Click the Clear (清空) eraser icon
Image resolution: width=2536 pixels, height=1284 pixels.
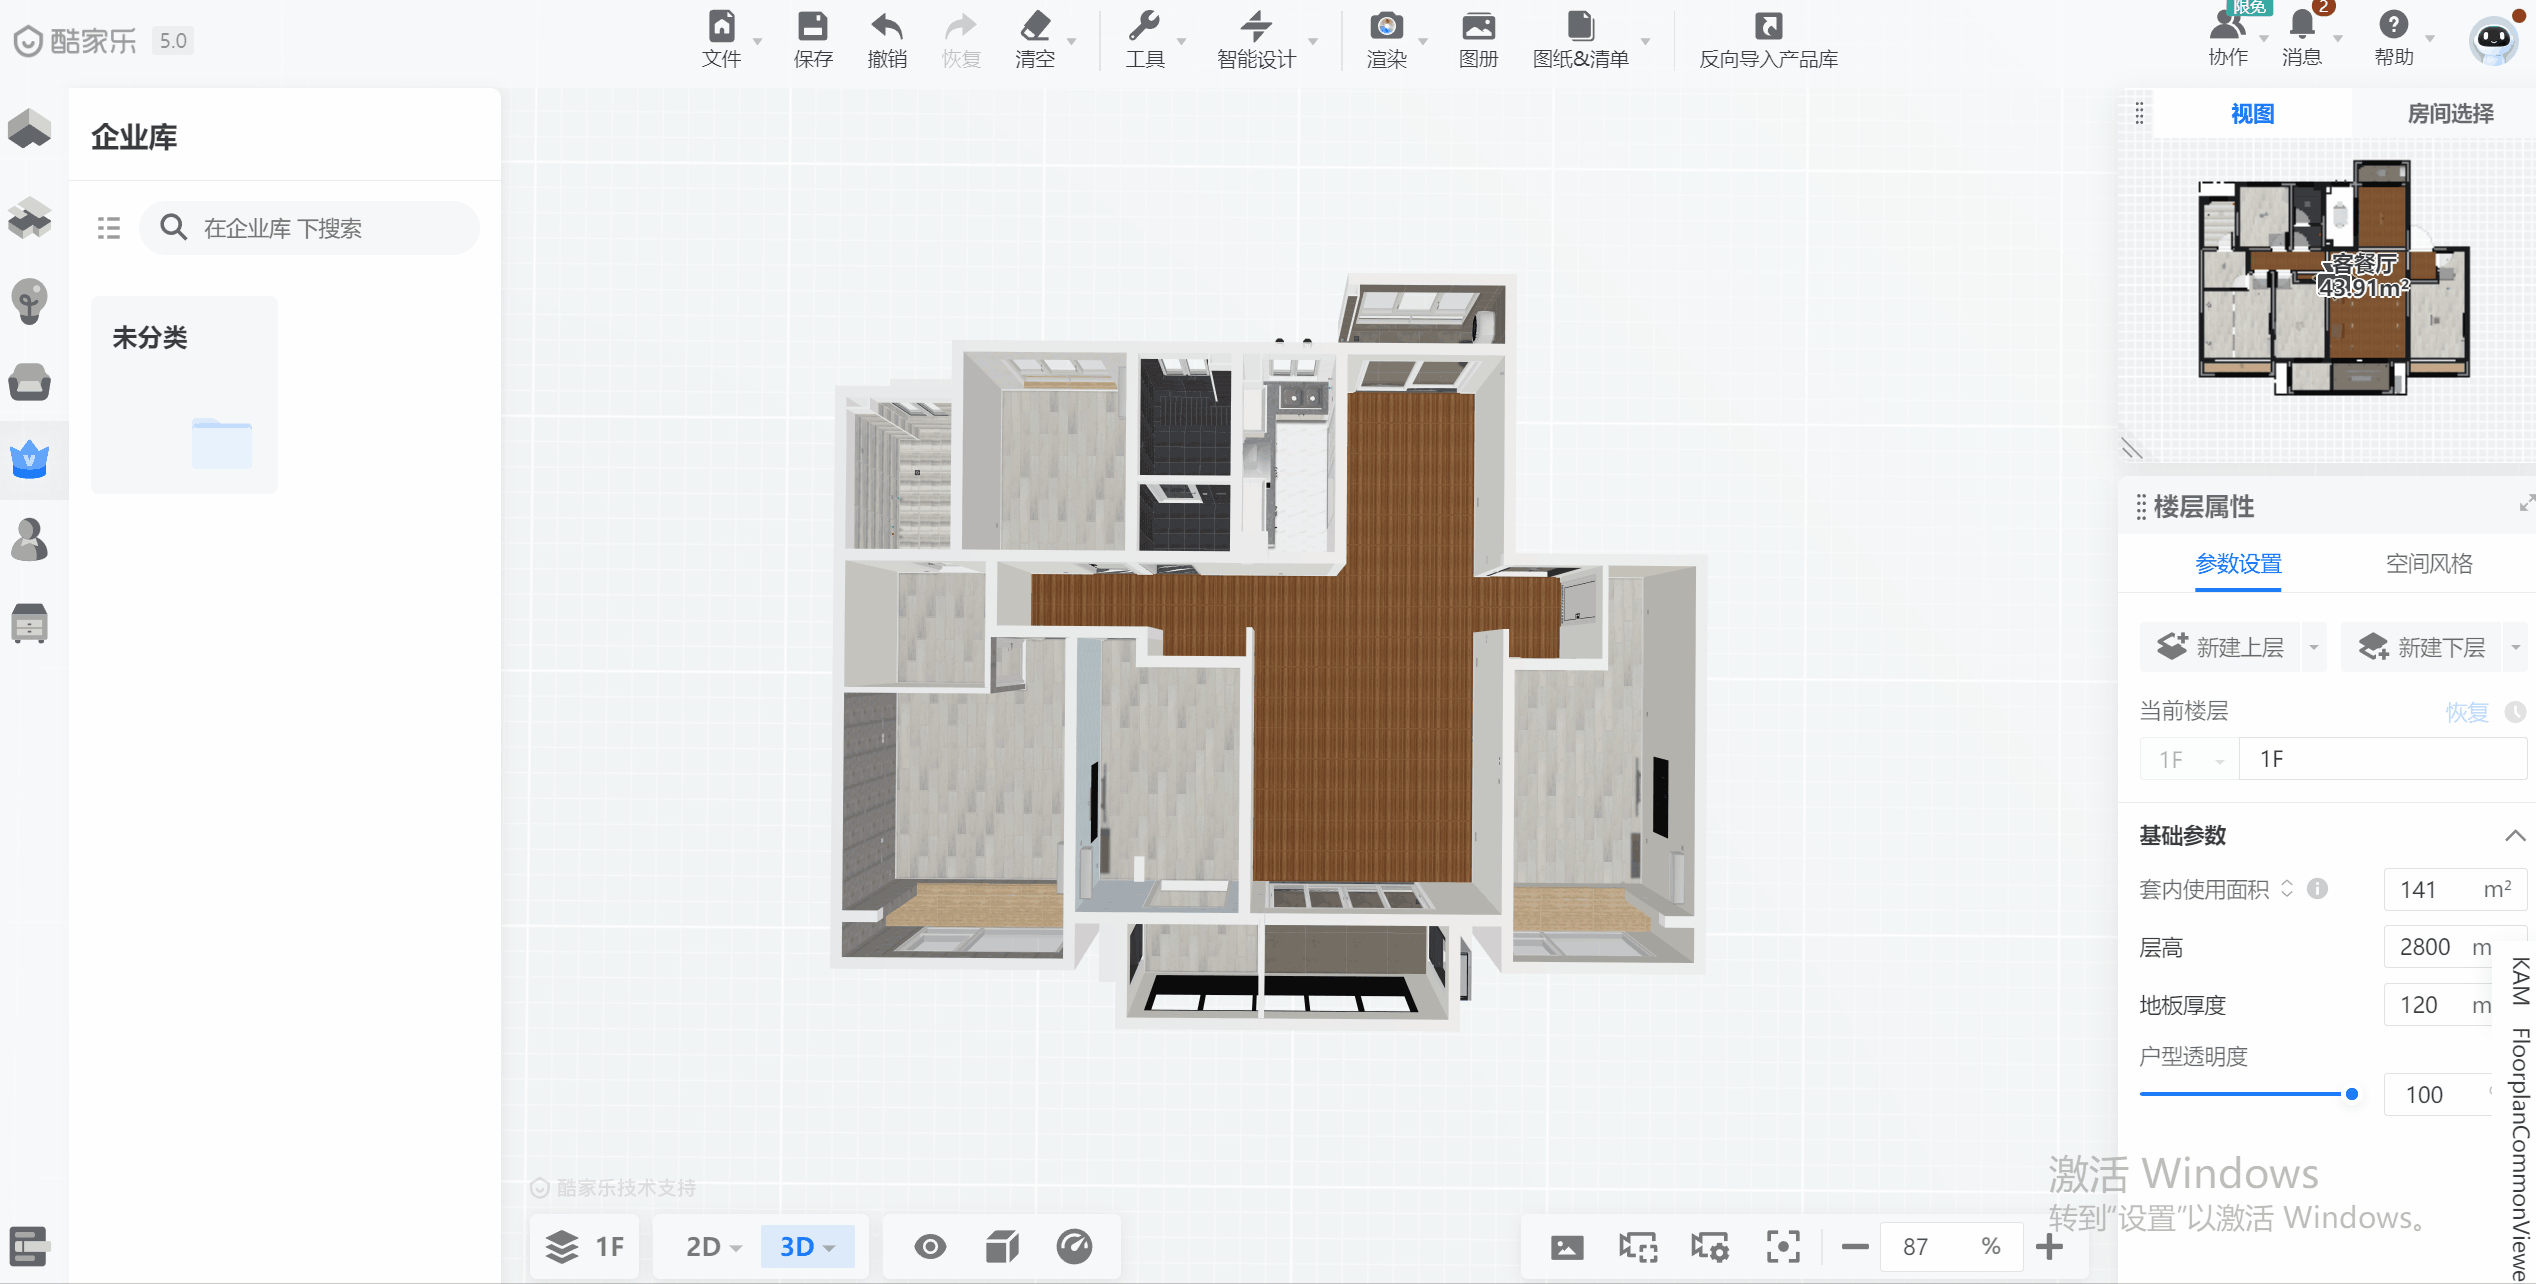point(1034,27)
